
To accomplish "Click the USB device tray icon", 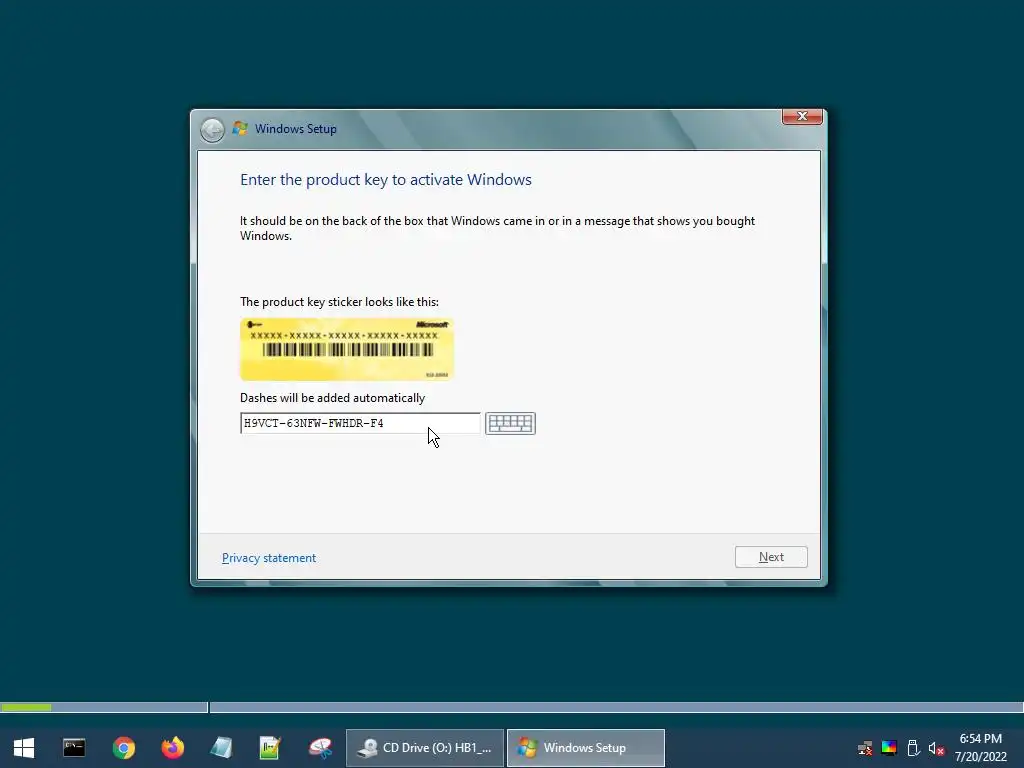I will (x=913, y=748).
